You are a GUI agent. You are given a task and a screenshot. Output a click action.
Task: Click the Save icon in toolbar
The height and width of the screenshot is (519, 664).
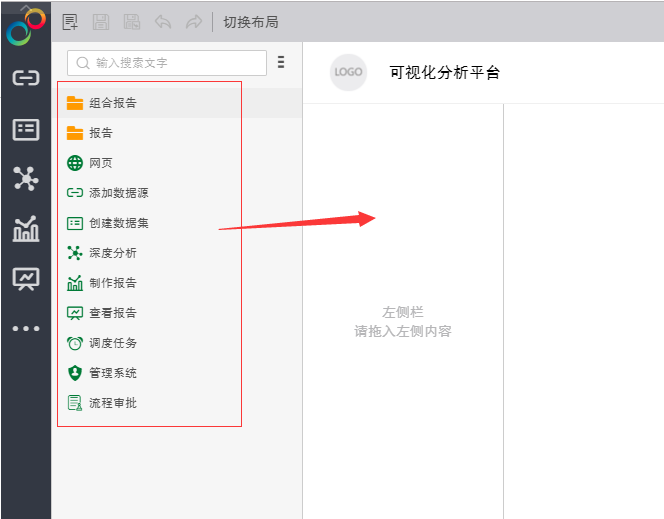click(101, 21)
